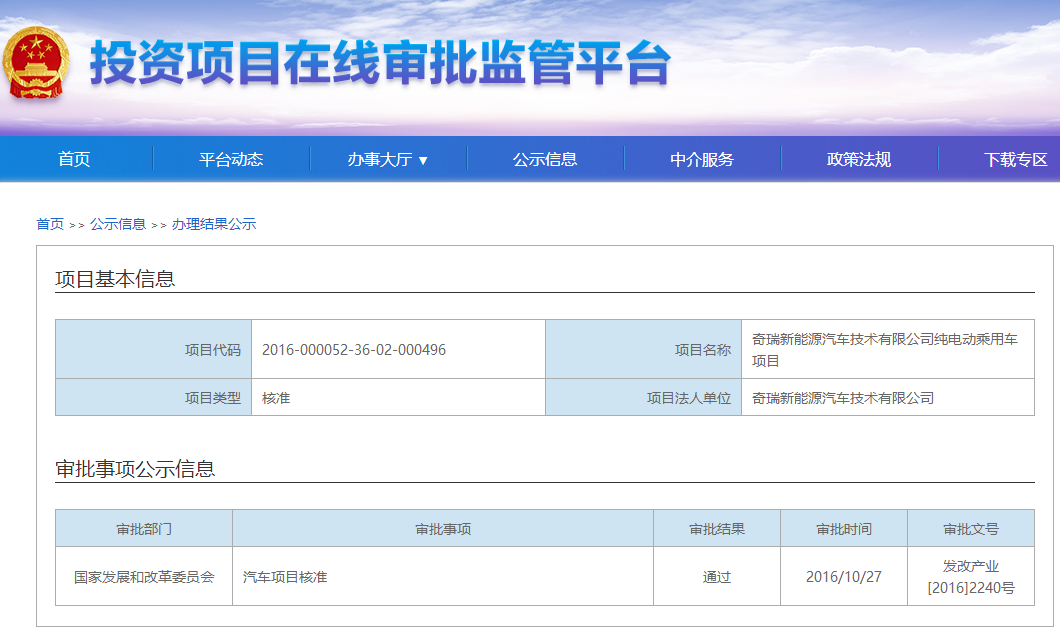Open the 发改产业[2016]2240号 document link

969,576
